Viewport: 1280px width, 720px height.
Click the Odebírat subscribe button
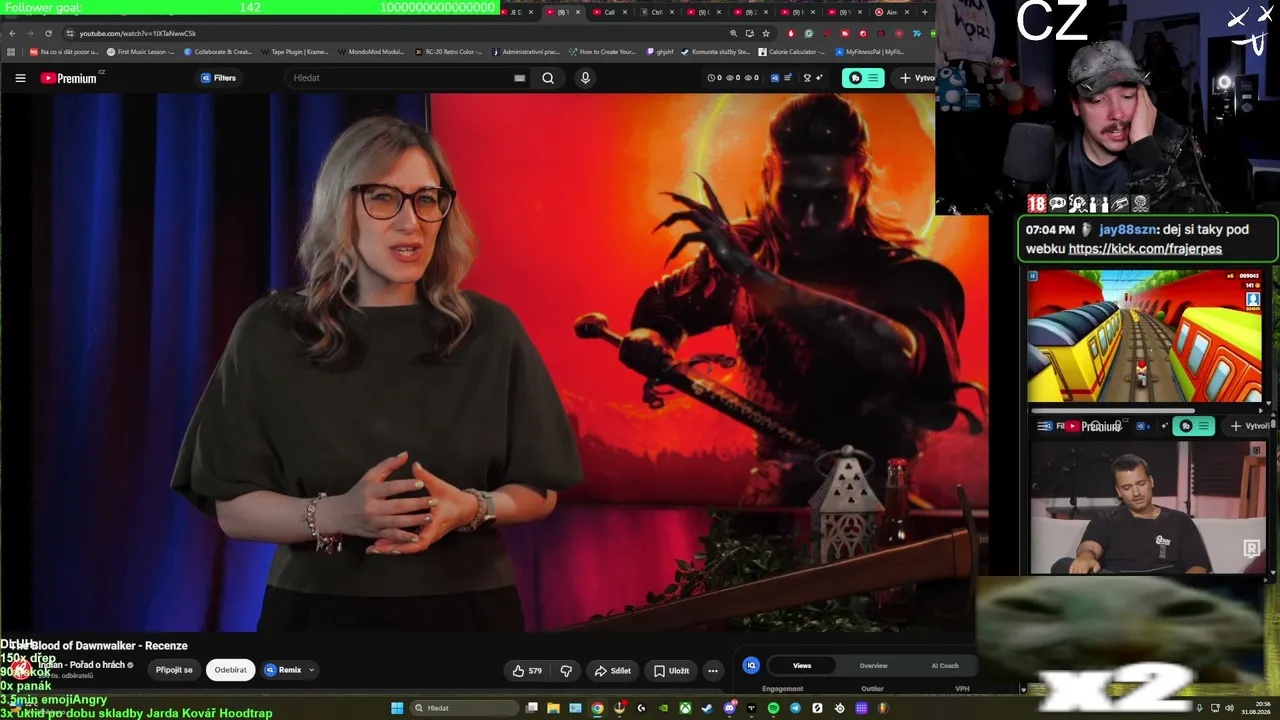pos(230,670)
